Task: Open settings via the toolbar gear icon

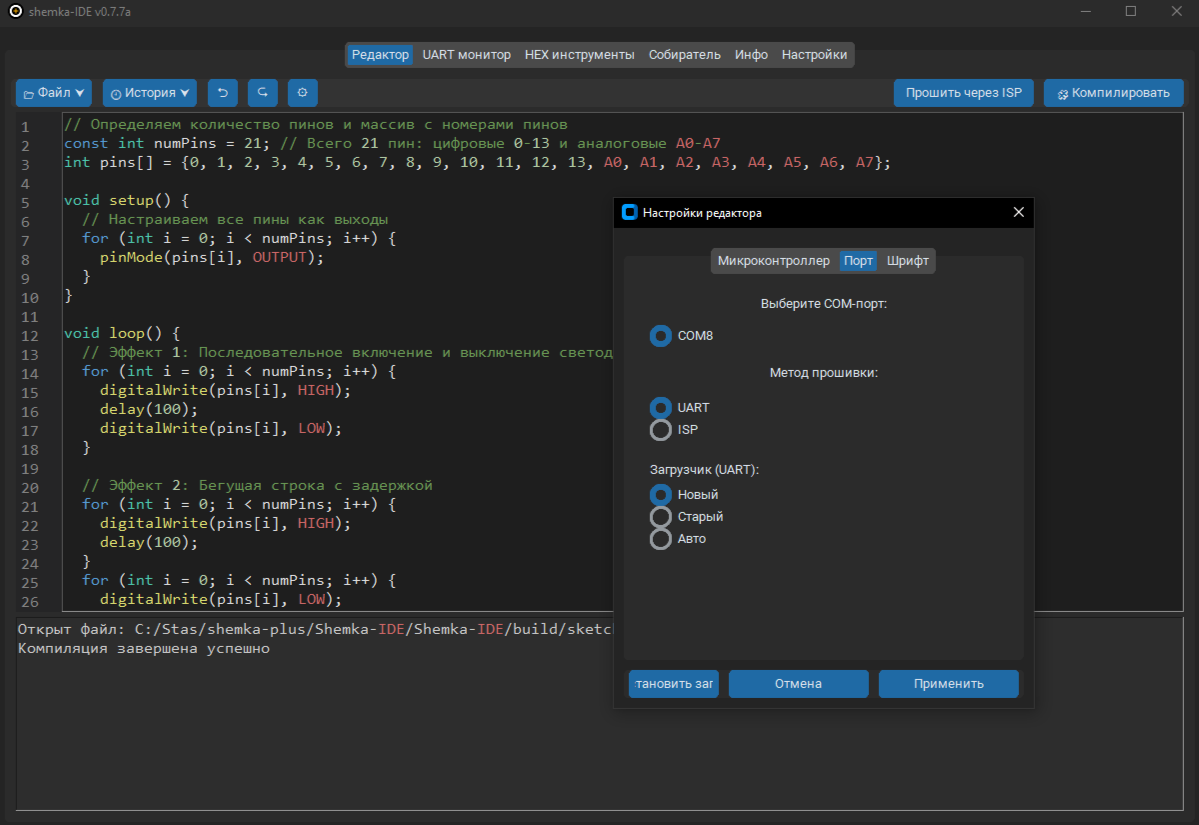Action: click(302, 93)
